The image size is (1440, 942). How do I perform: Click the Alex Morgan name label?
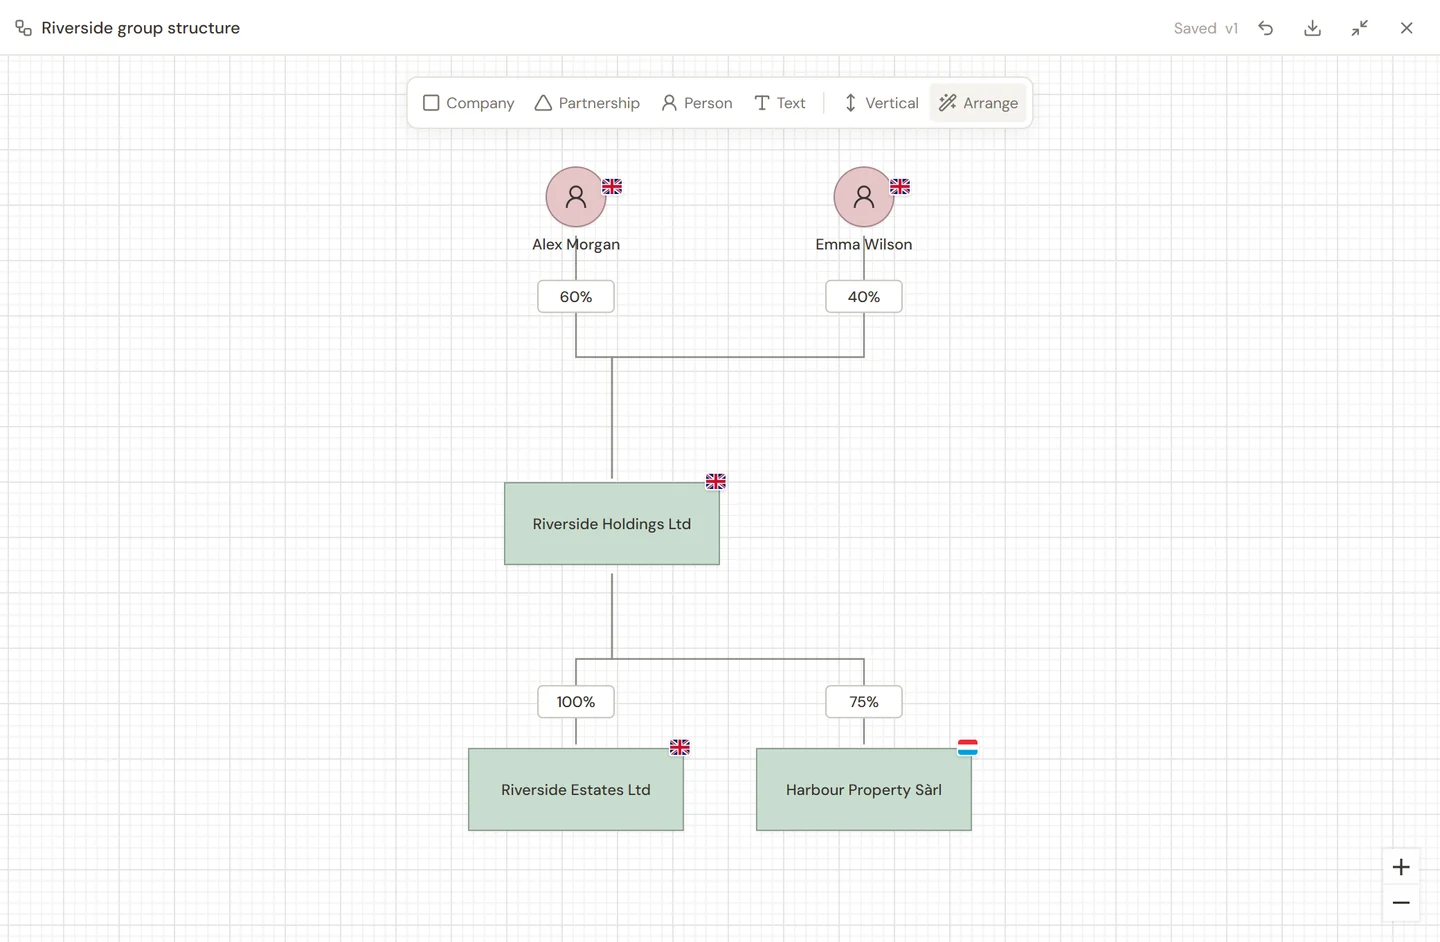[x=576, y=244]
